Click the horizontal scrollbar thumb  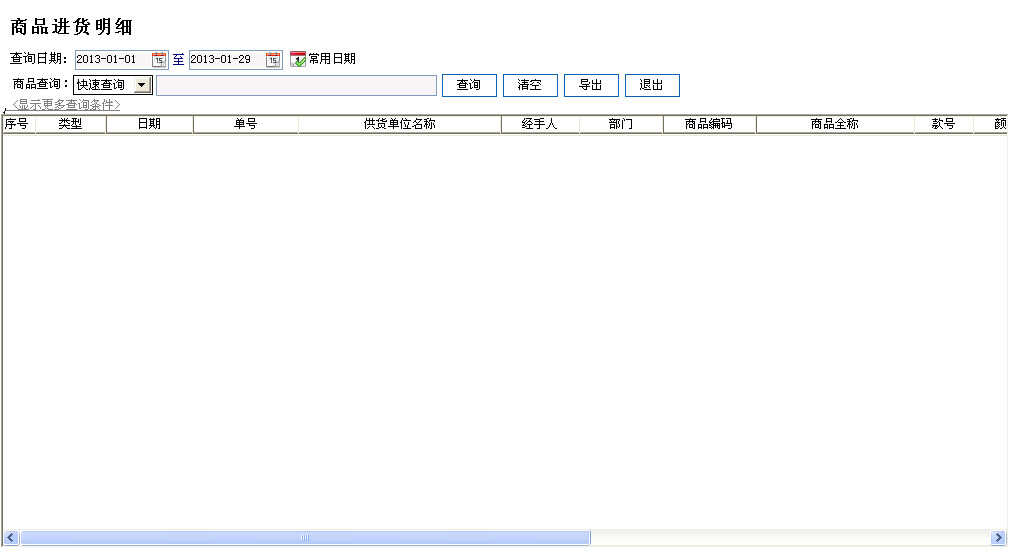coord(305,538)
